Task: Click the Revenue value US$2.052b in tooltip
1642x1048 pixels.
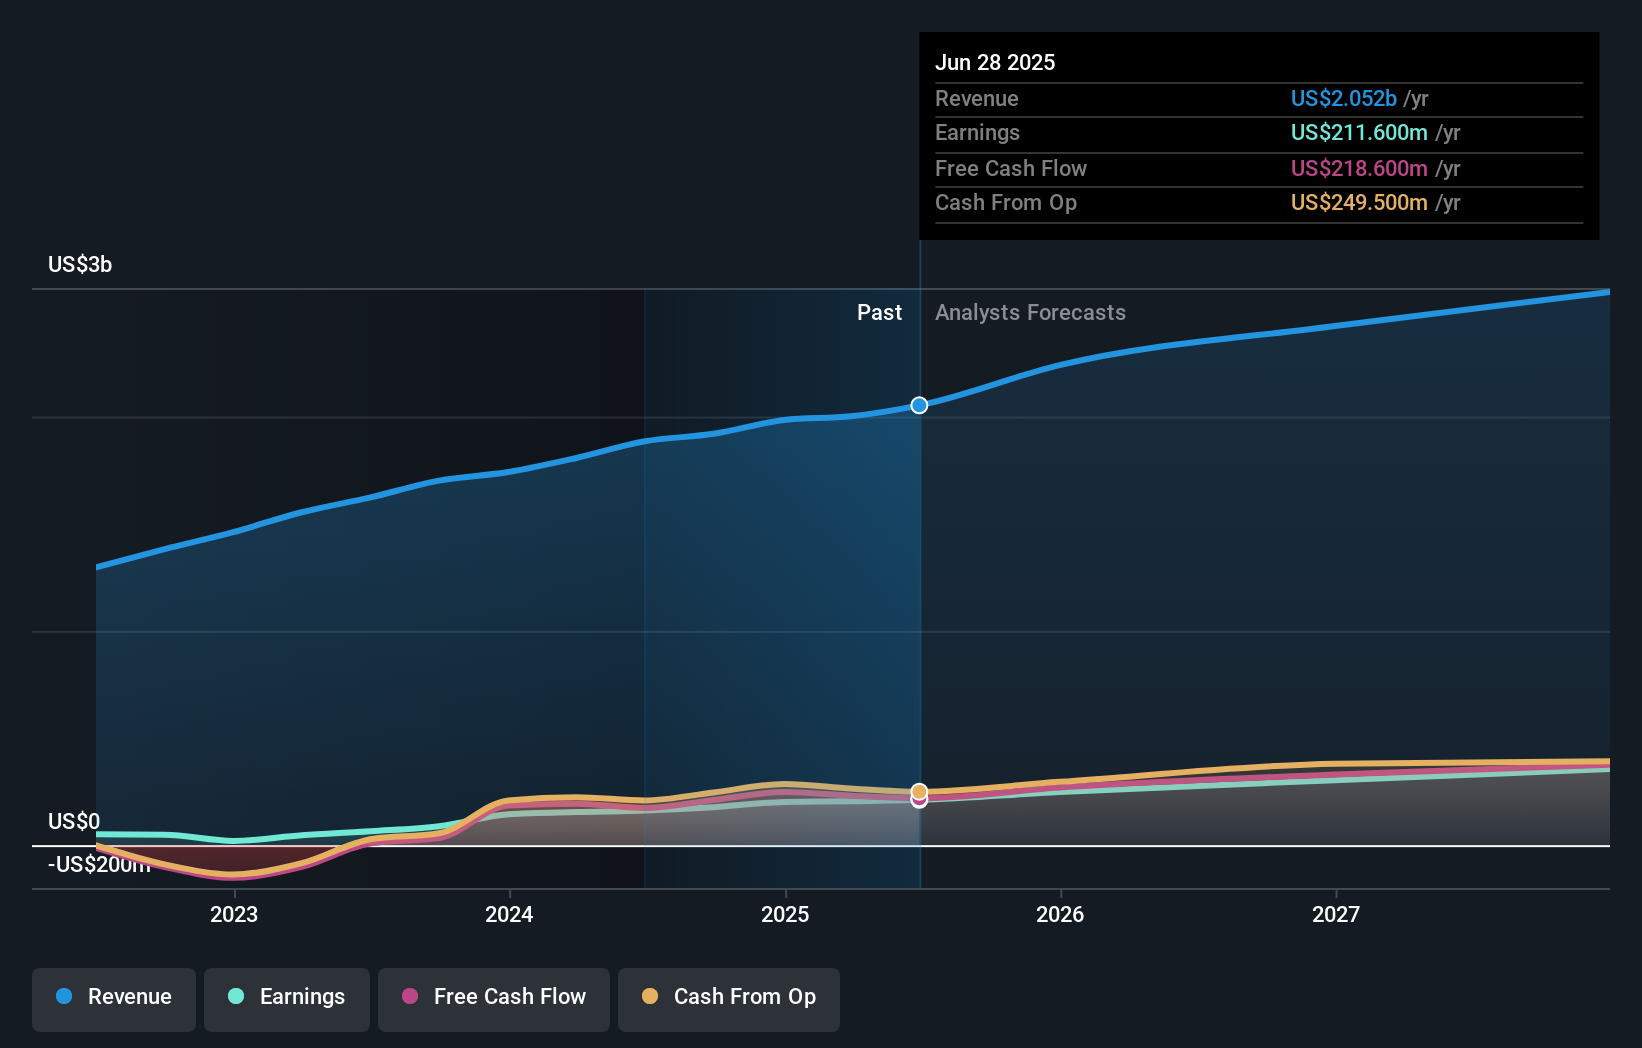Action: (x=1343, y=98)
